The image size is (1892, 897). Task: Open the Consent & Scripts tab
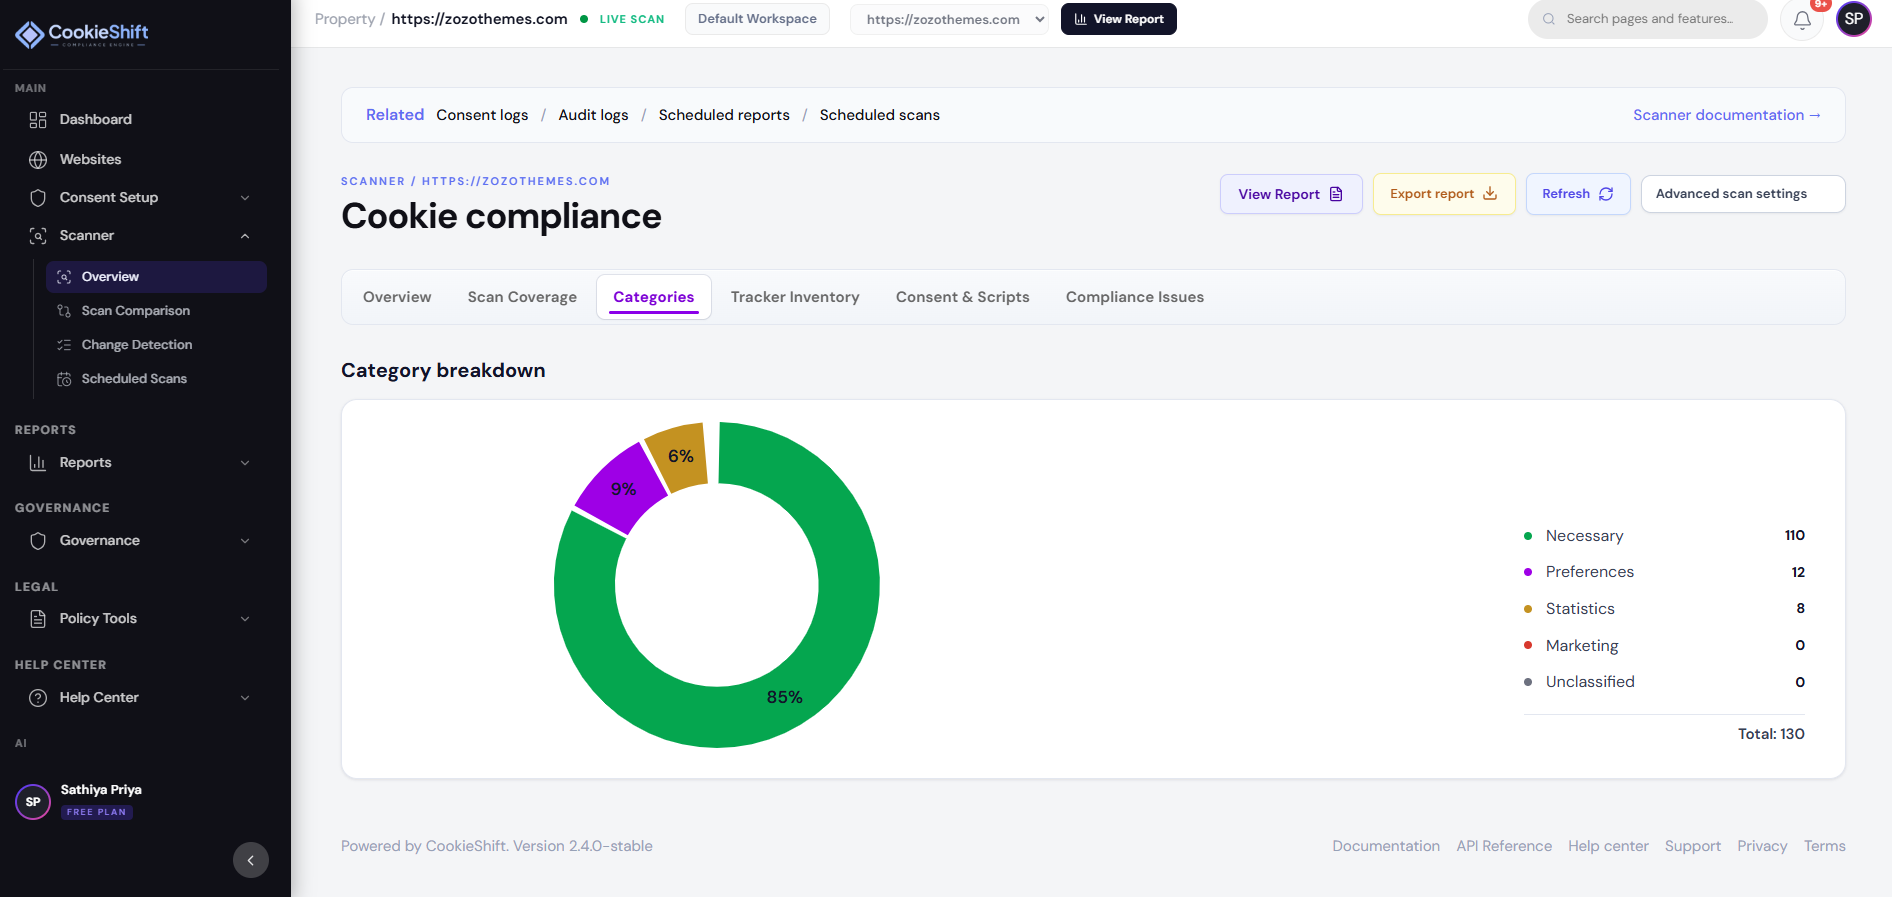(x=963, y=297)
